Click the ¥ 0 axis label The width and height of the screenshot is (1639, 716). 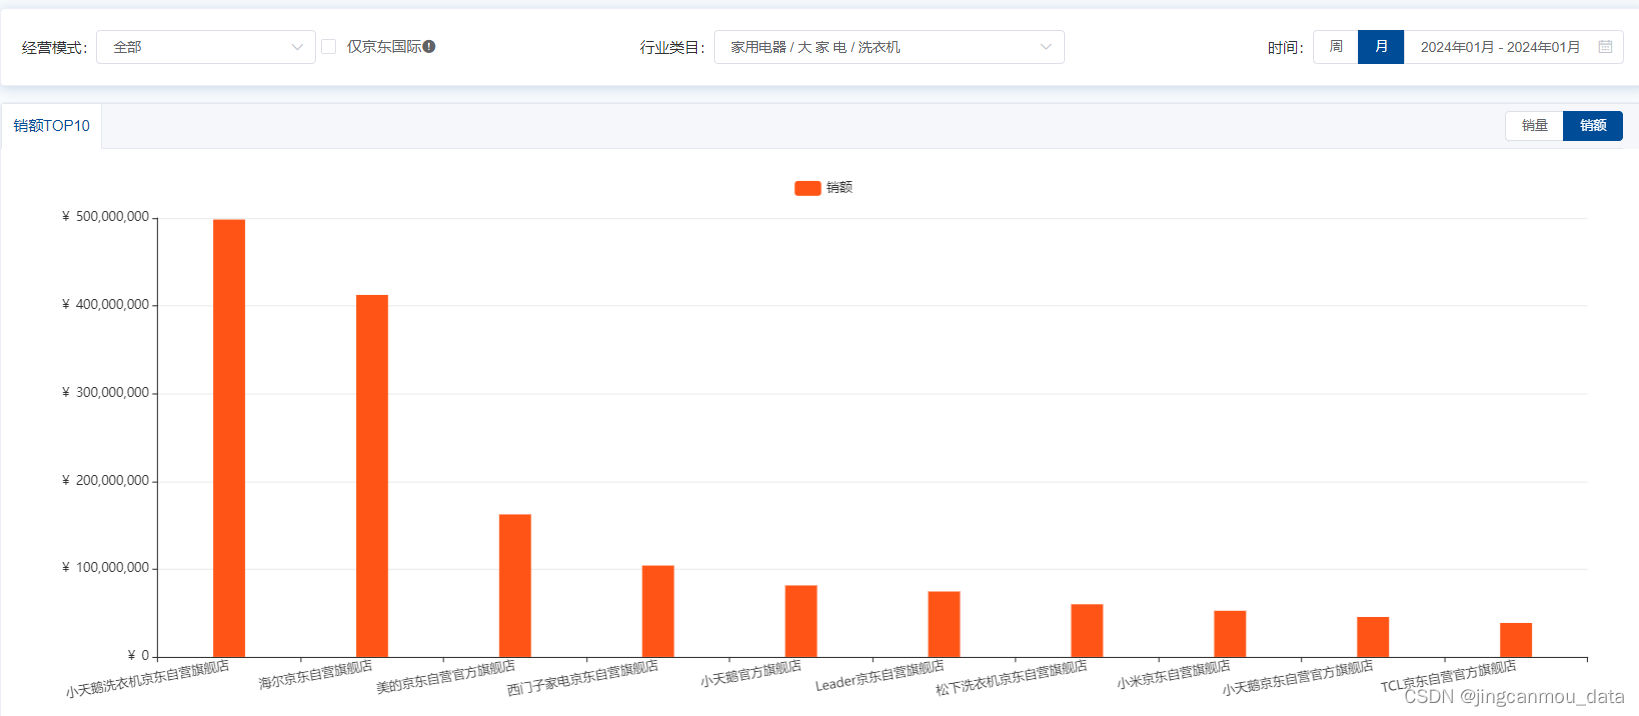click(139, 656)
